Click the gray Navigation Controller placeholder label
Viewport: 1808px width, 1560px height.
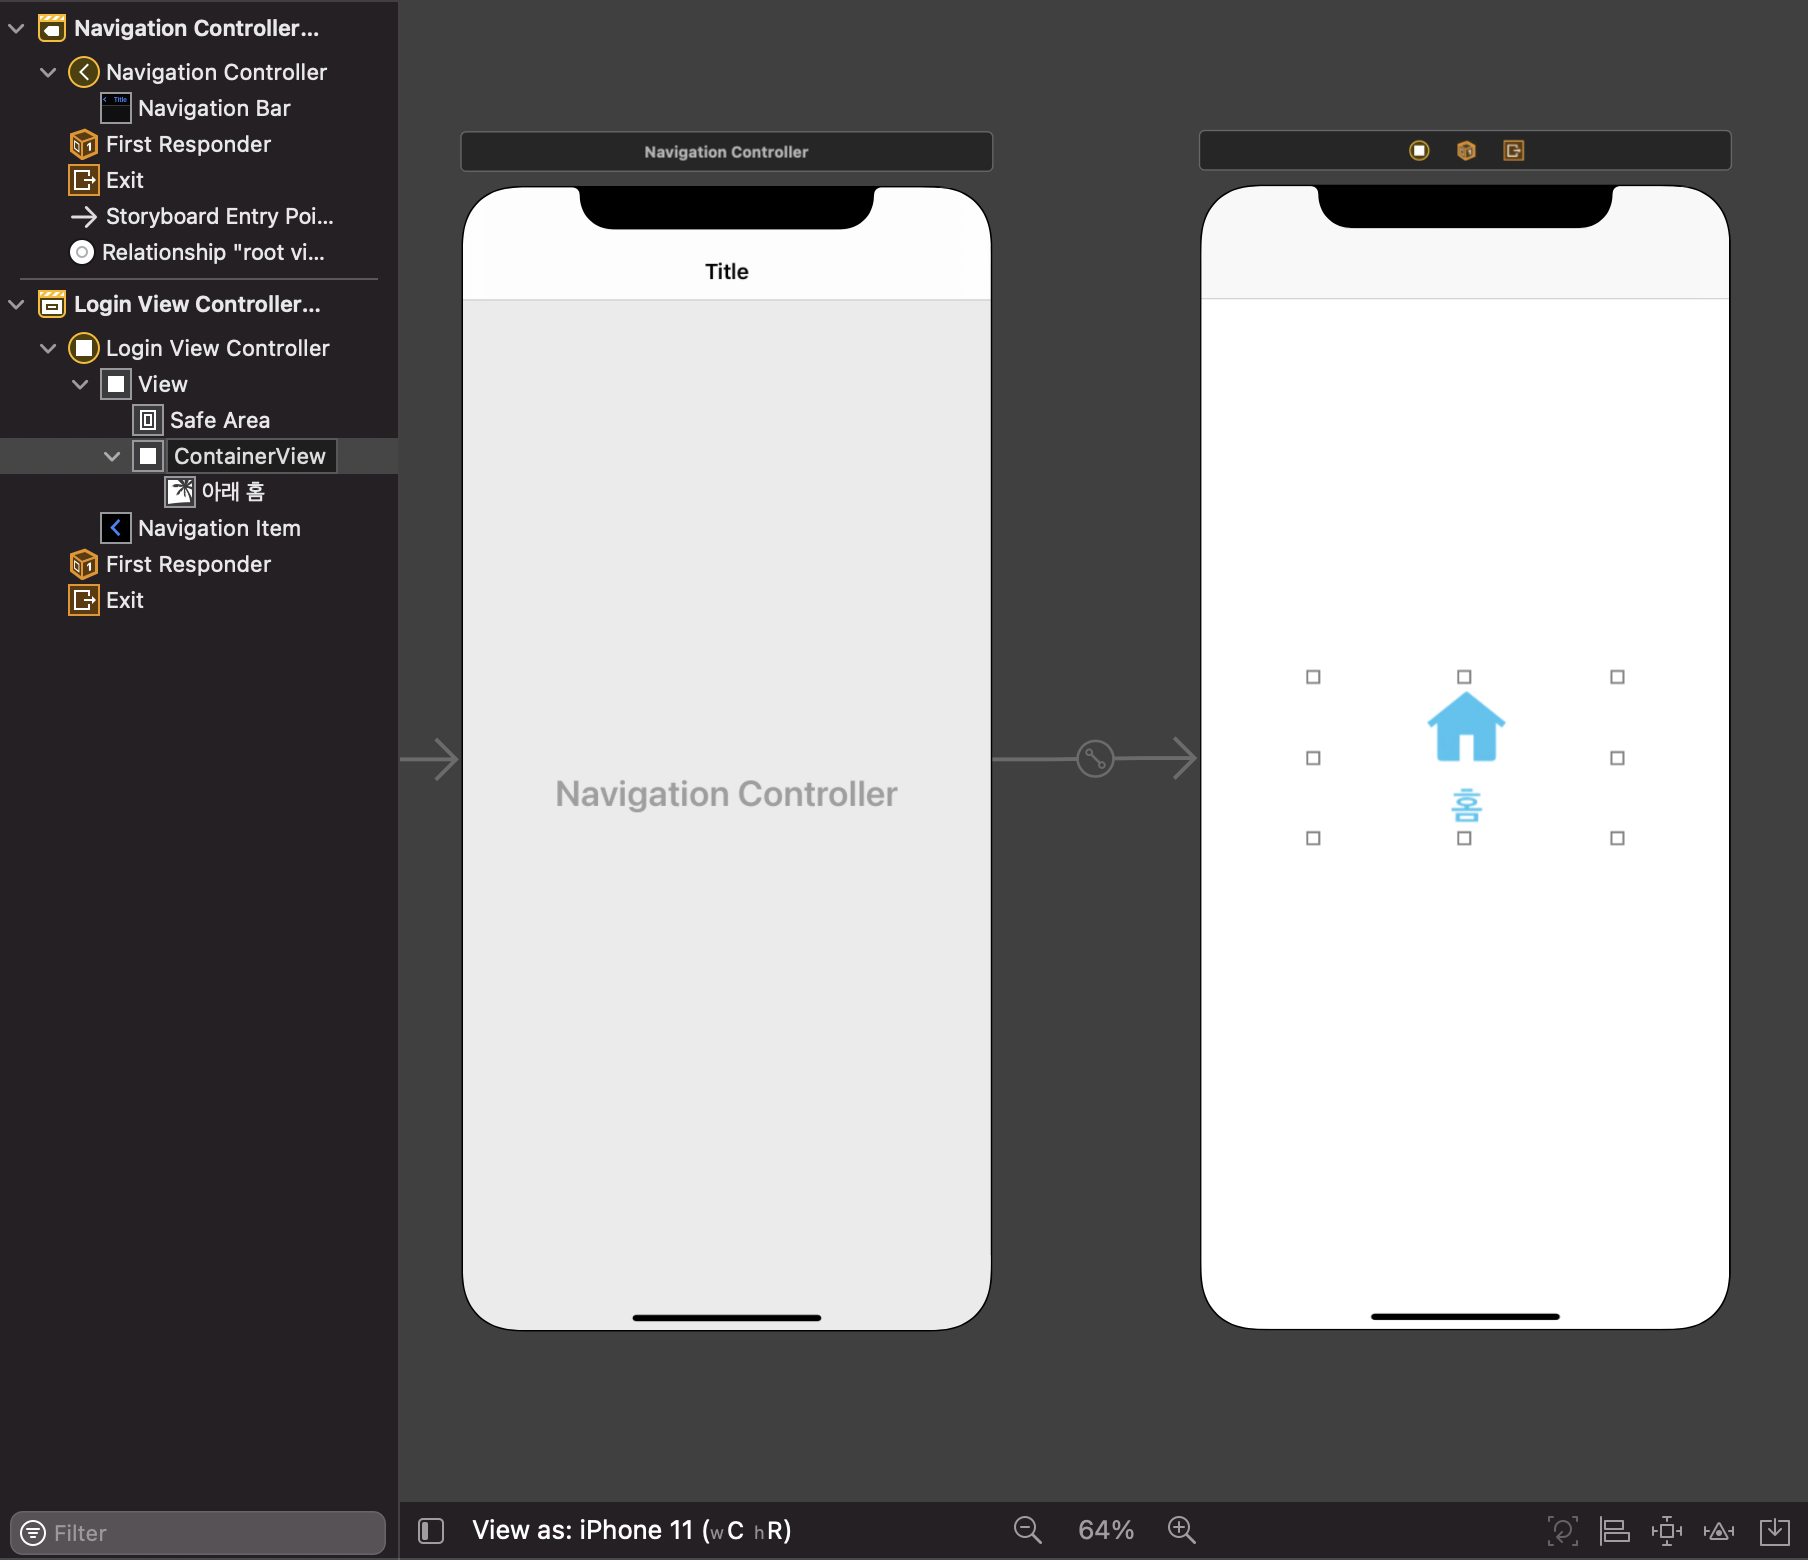[727, 794]
